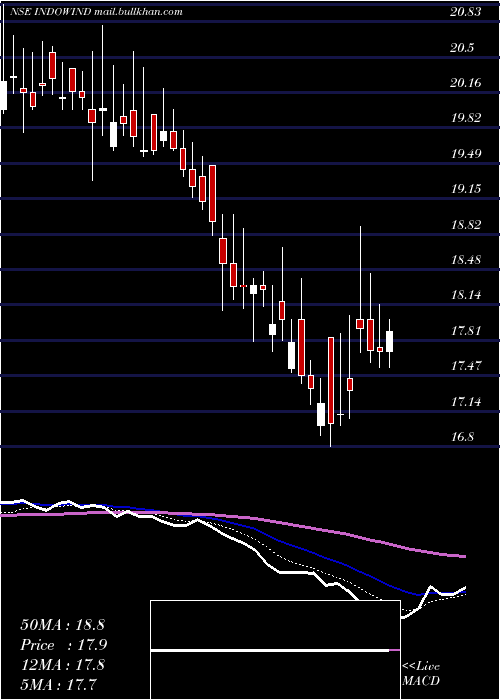Select the 18.82 price axis label

click(x=466, y=225)
